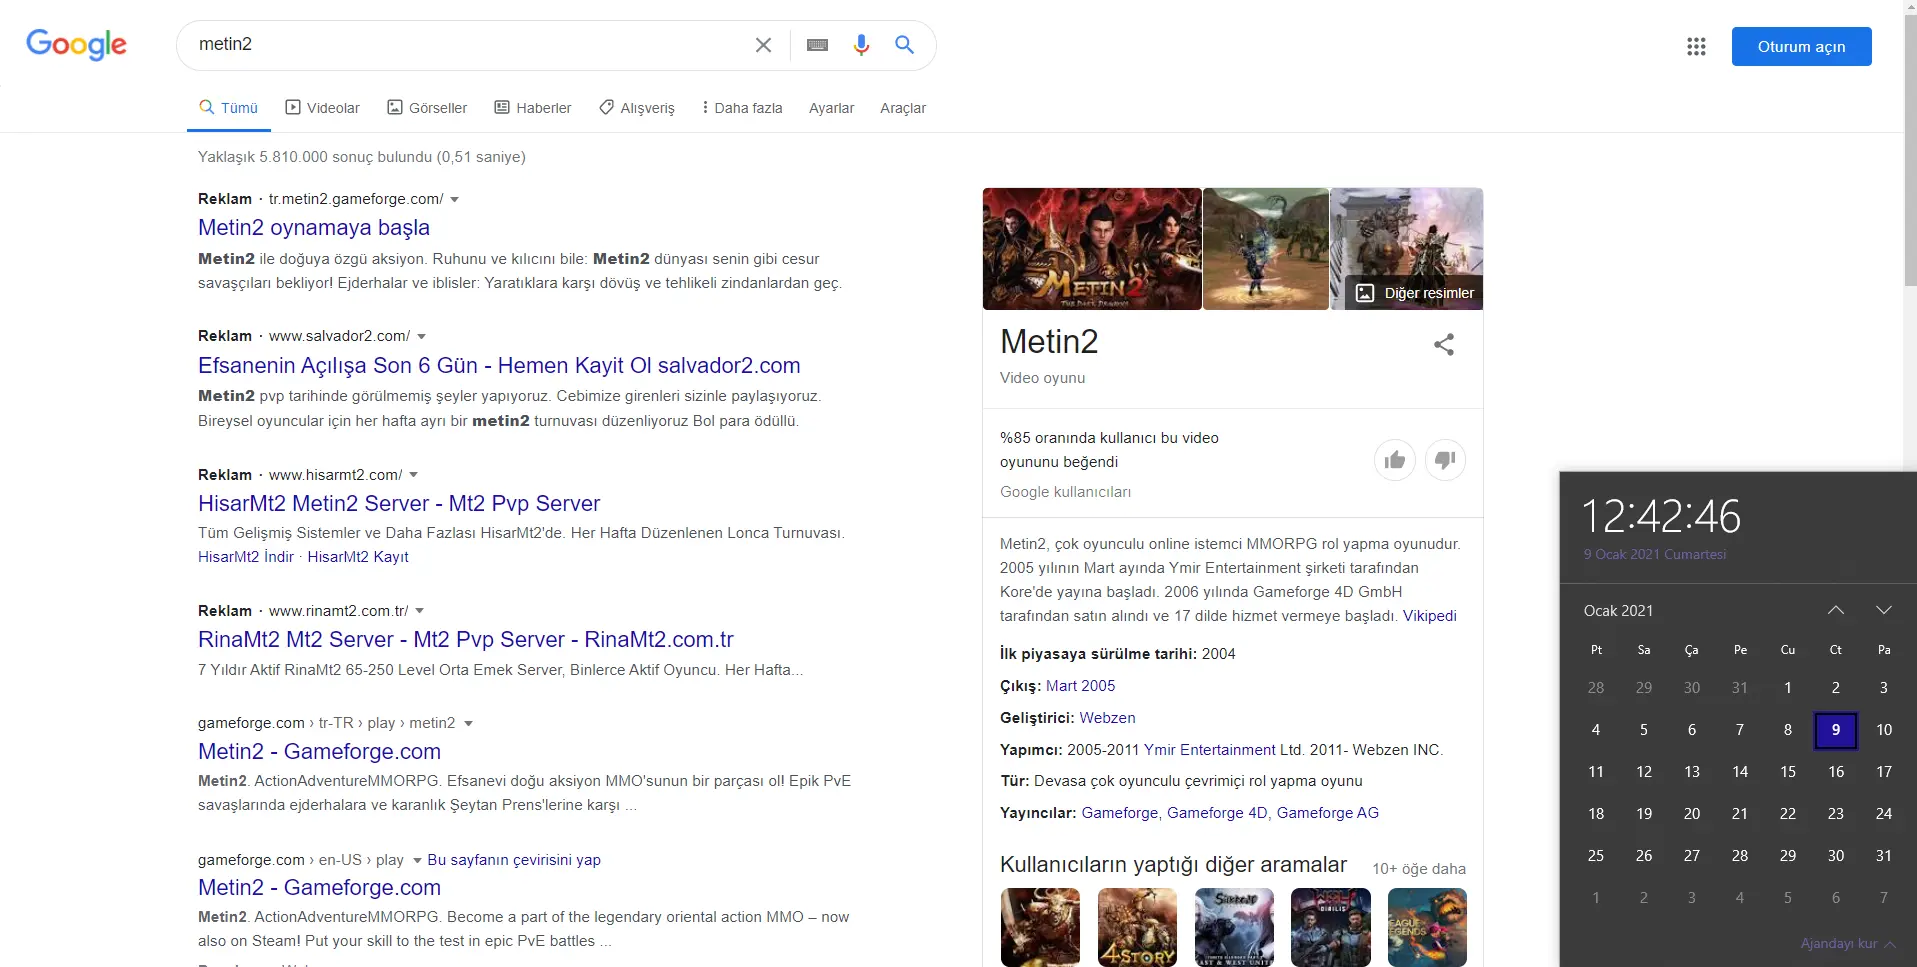Click the 10+ öğe daha link
The height and width of the screenshot is (967, 1917).
[x=1418, y=869]
